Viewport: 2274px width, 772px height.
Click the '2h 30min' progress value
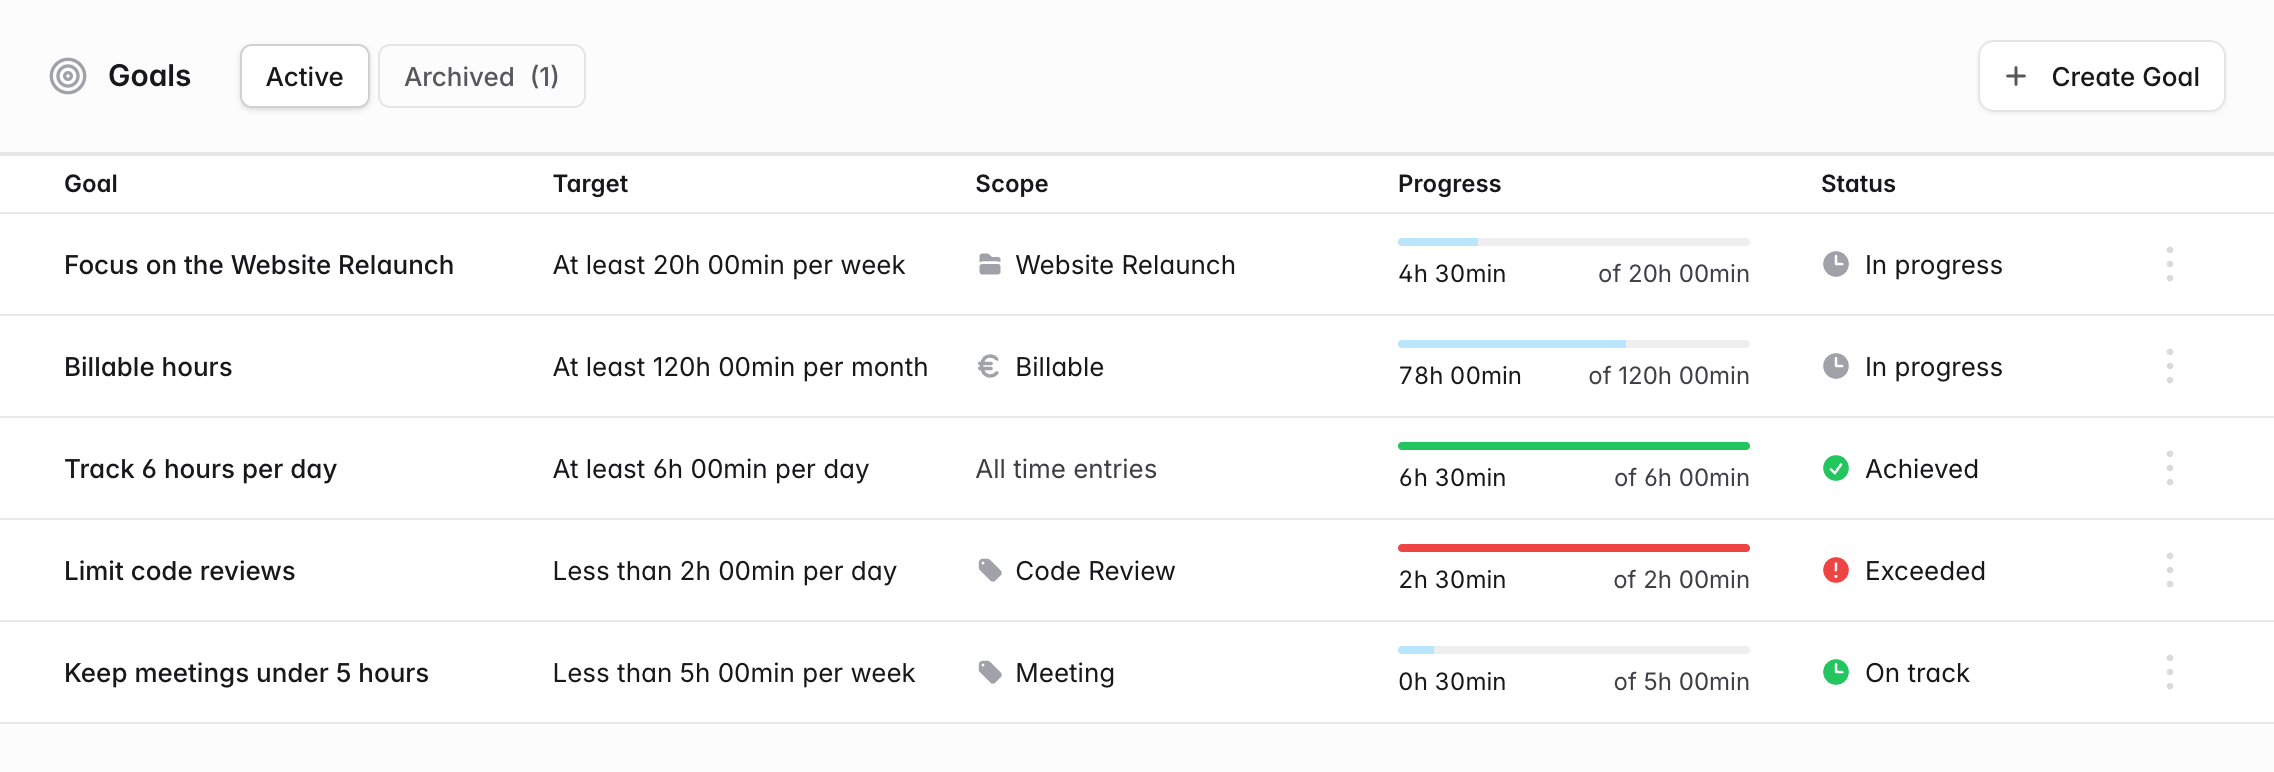coord(1452,580)
